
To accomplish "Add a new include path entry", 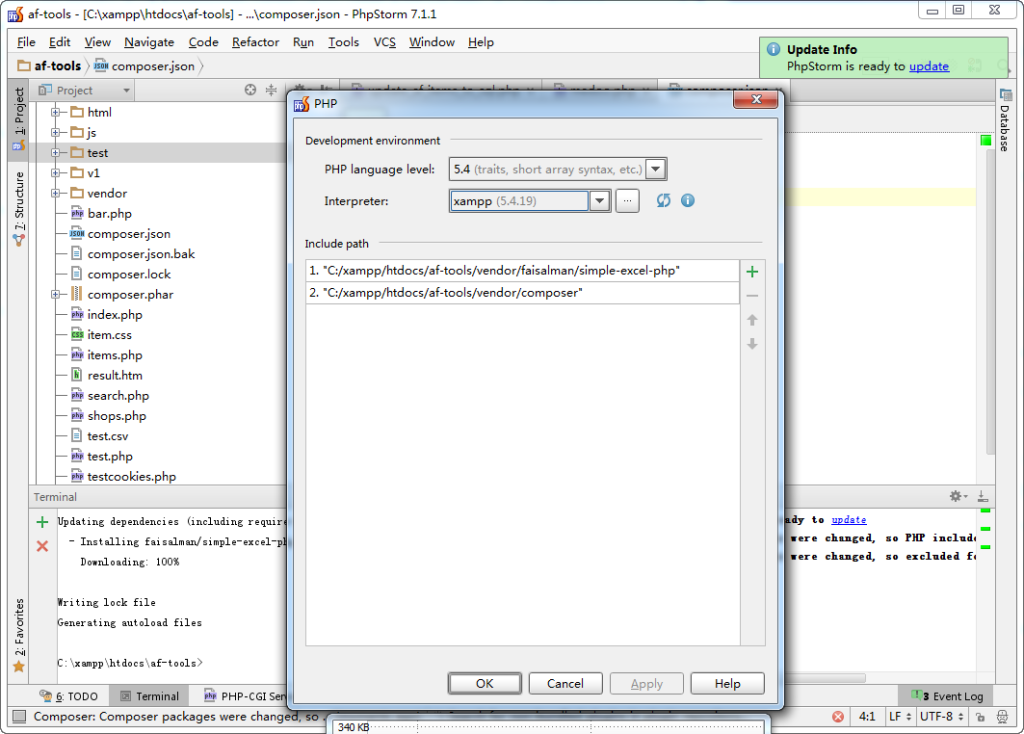I will (752, 271).
